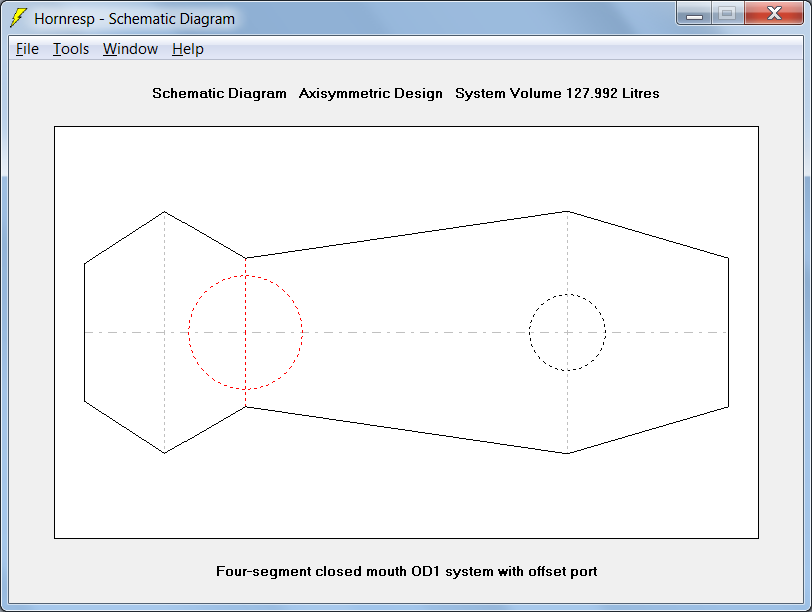Click the Hornresp lightning bolt title icon

[x=18, y=18]
